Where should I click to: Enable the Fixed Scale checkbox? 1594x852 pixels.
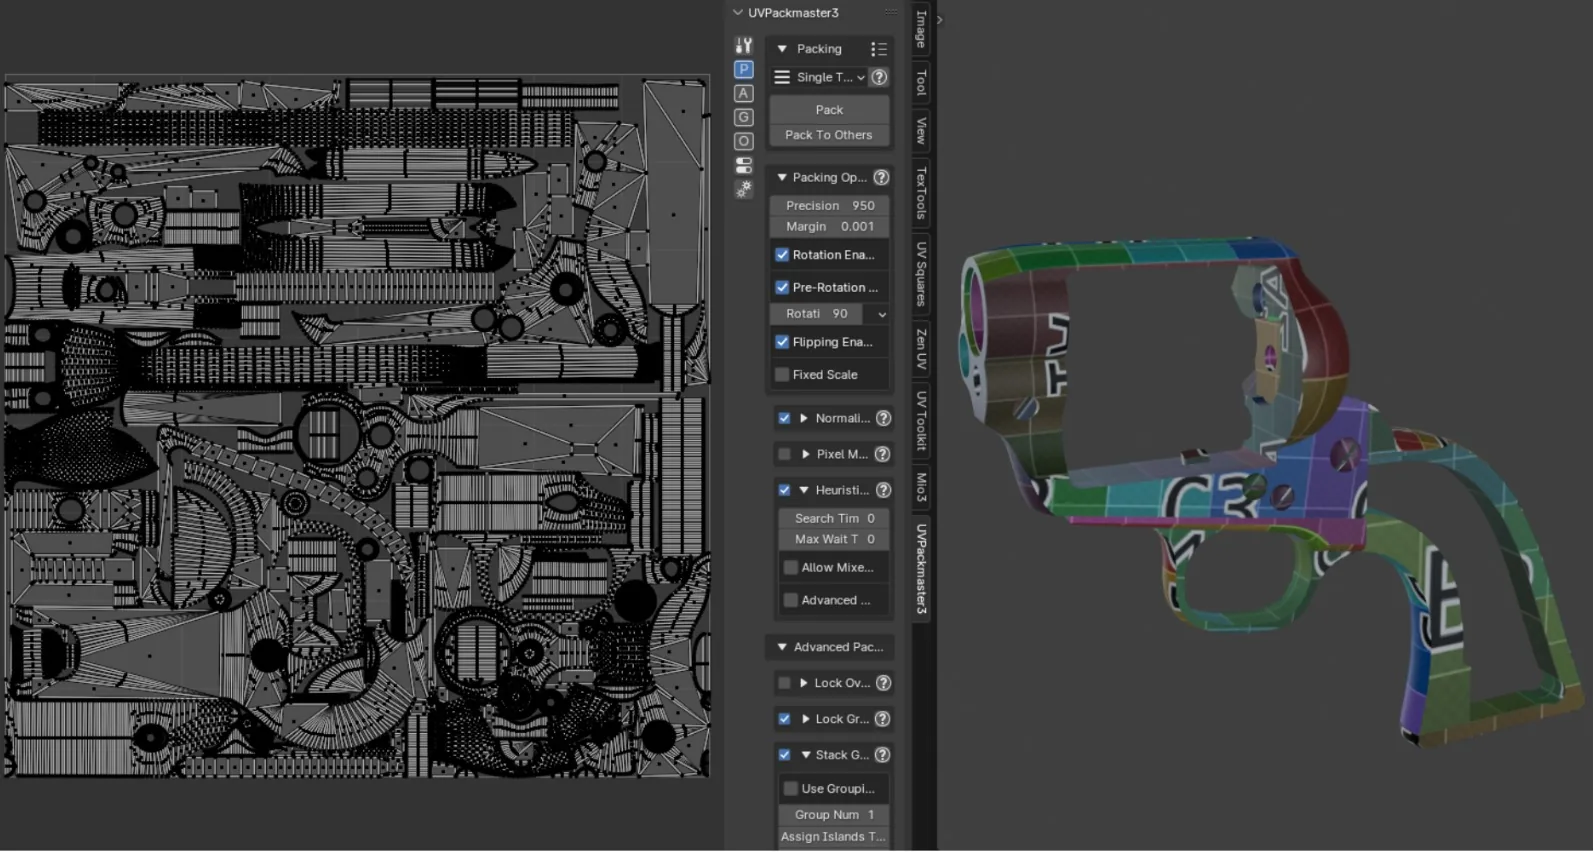[x=782, y=375]
